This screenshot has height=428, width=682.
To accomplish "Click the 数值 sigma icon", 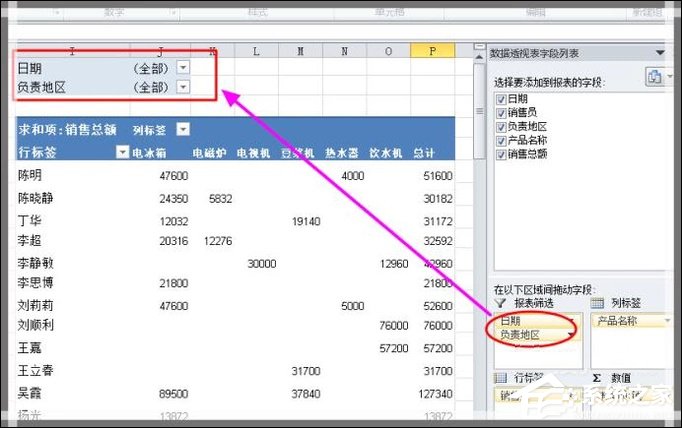I will click(x=596, y=378).
